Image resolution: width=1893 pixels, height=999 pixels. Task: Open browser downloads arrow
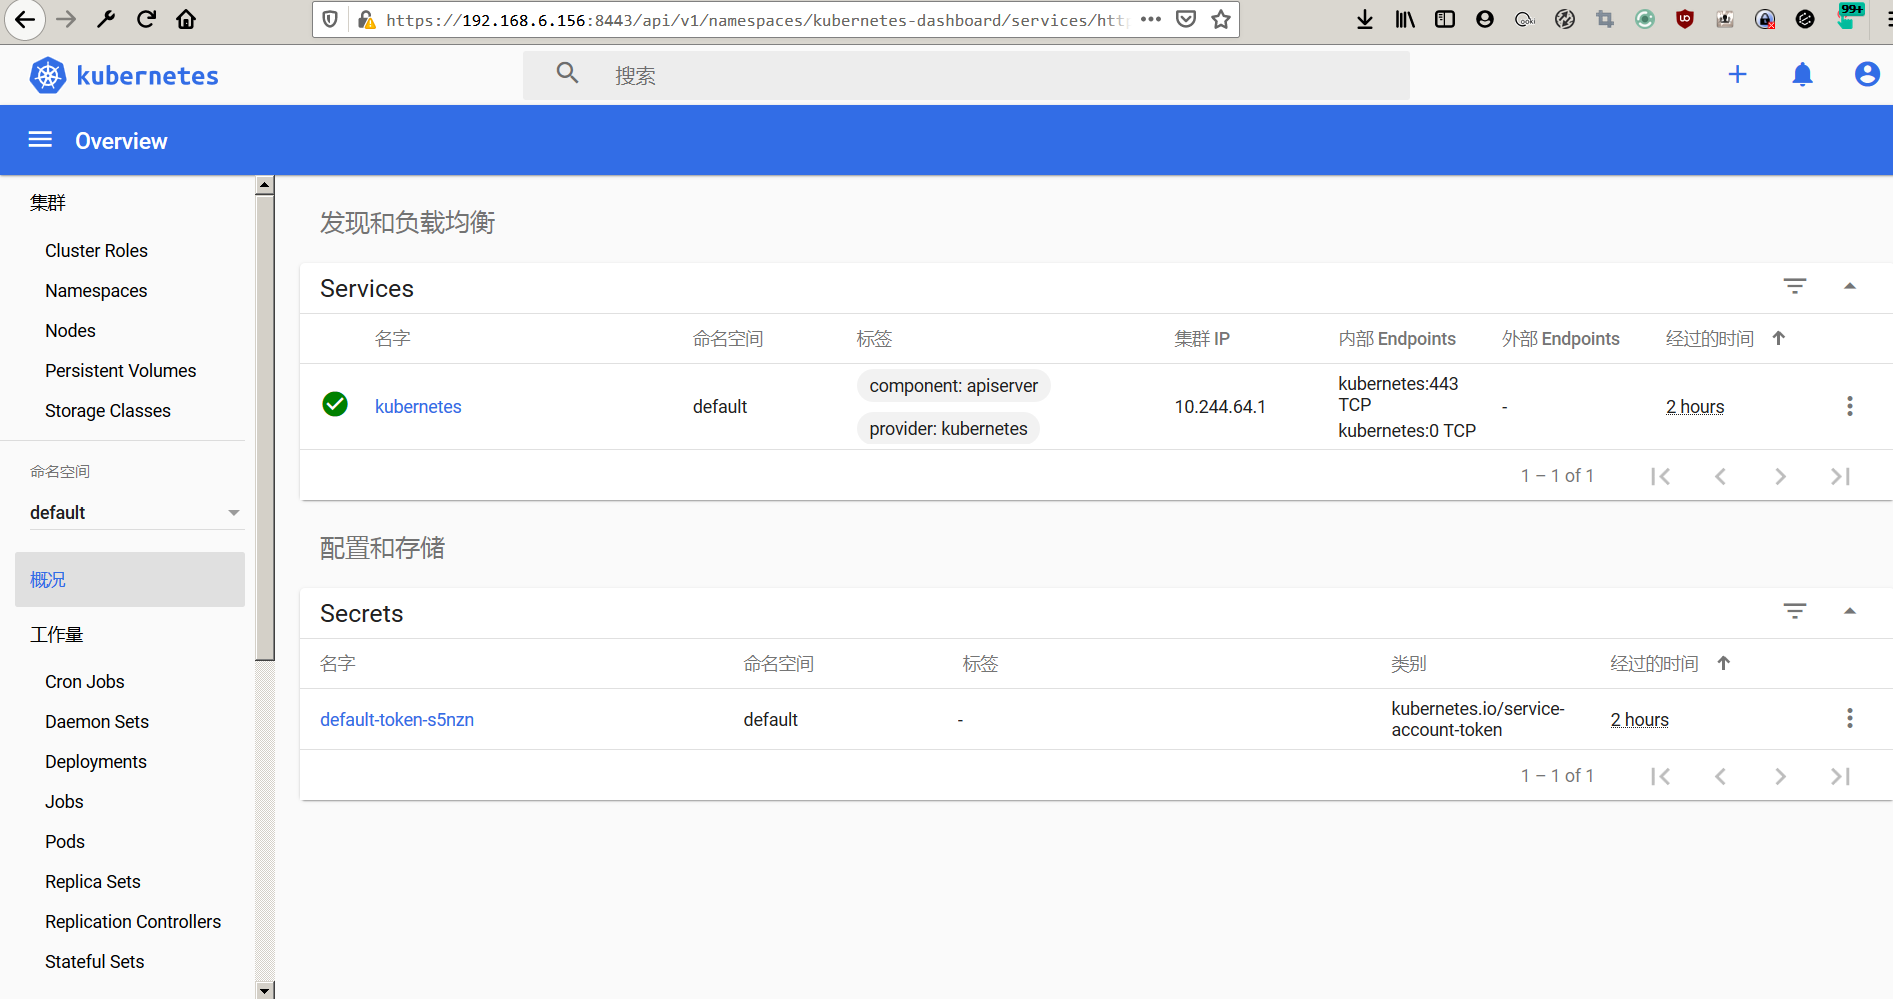(1365, 19)
